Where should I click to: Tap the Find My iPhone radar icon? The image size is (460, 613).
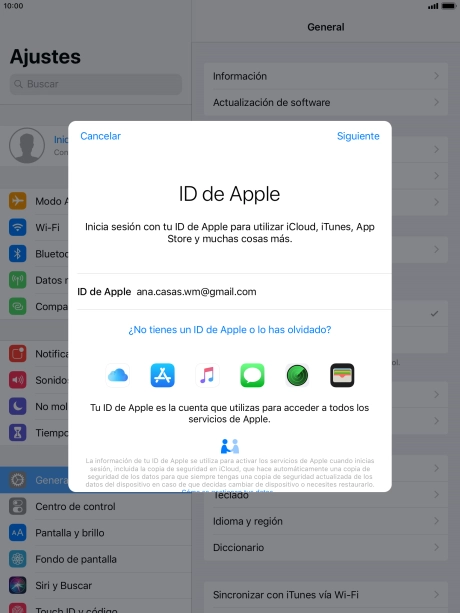click(x=297, y=375)
